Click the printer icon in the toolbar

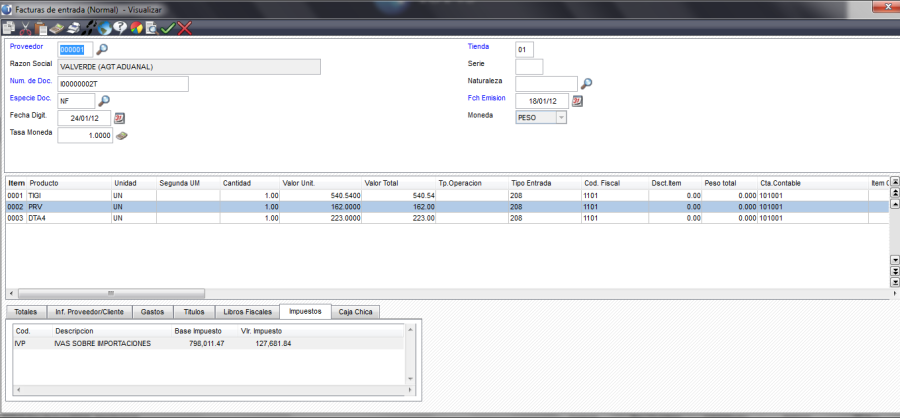click(x=73, y=28)
